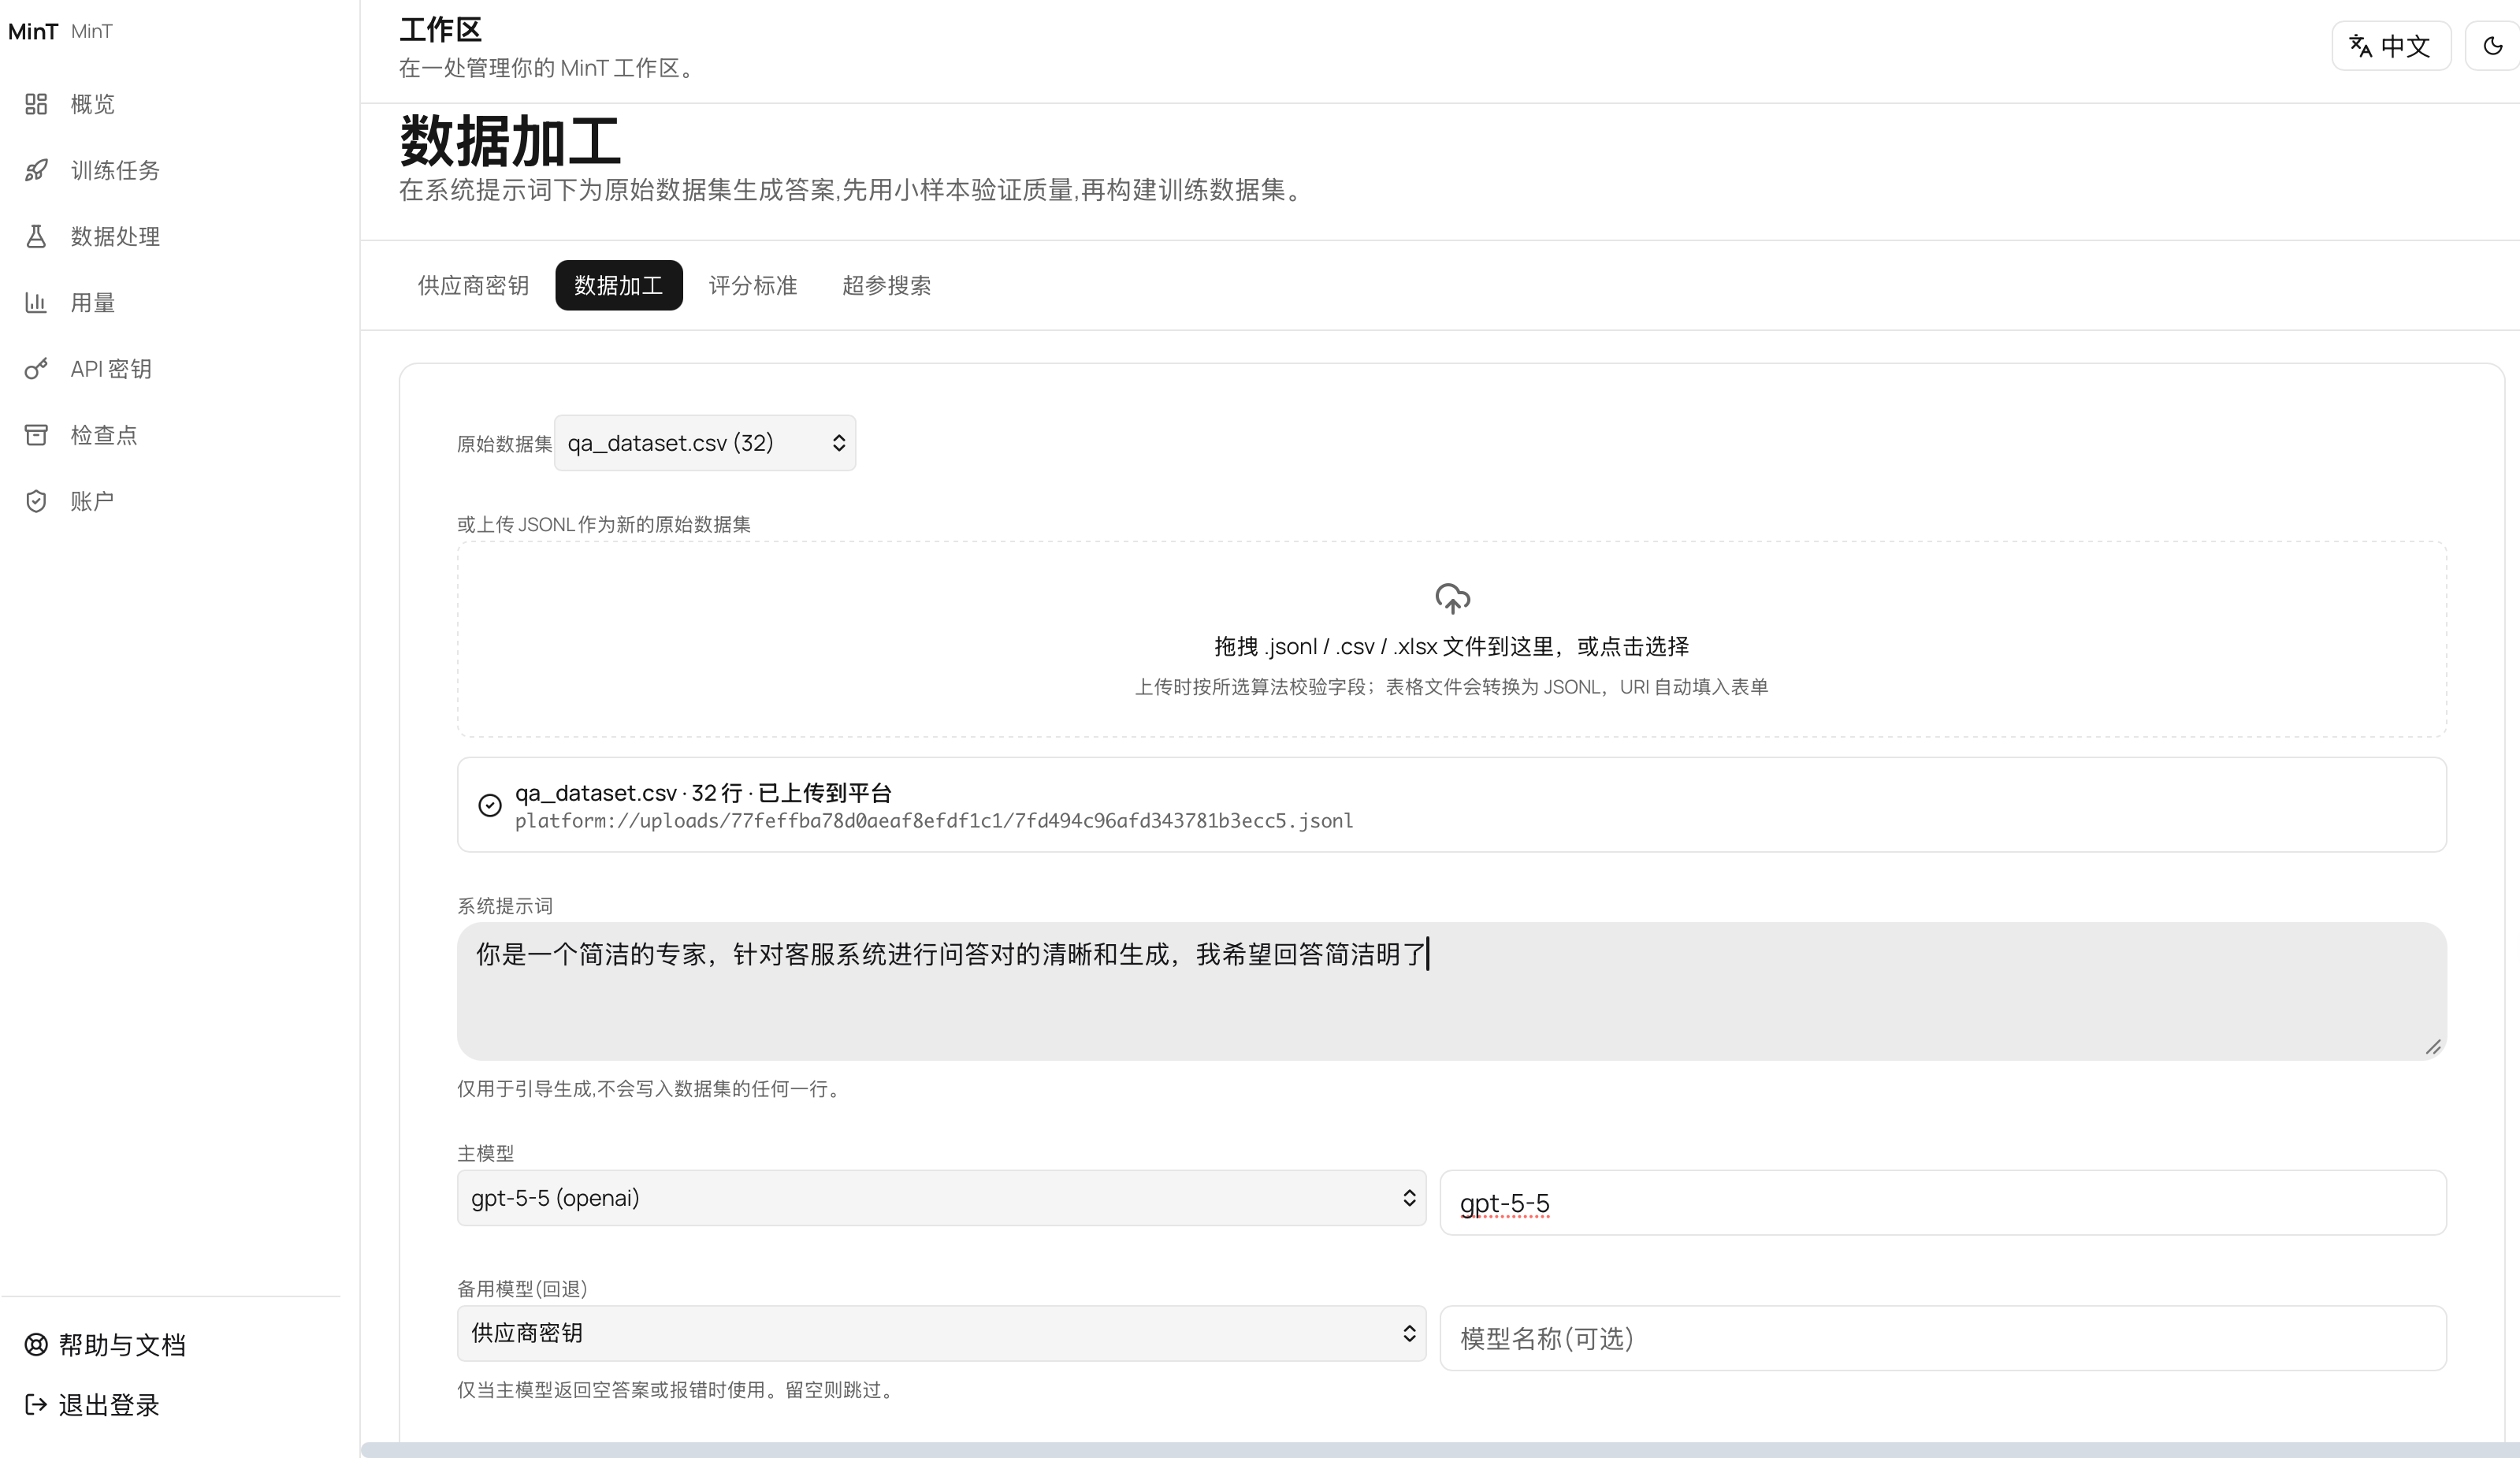Click the key icon for API 密钥
Screen dimensions: 2520x1458
(x=36, y=369)
